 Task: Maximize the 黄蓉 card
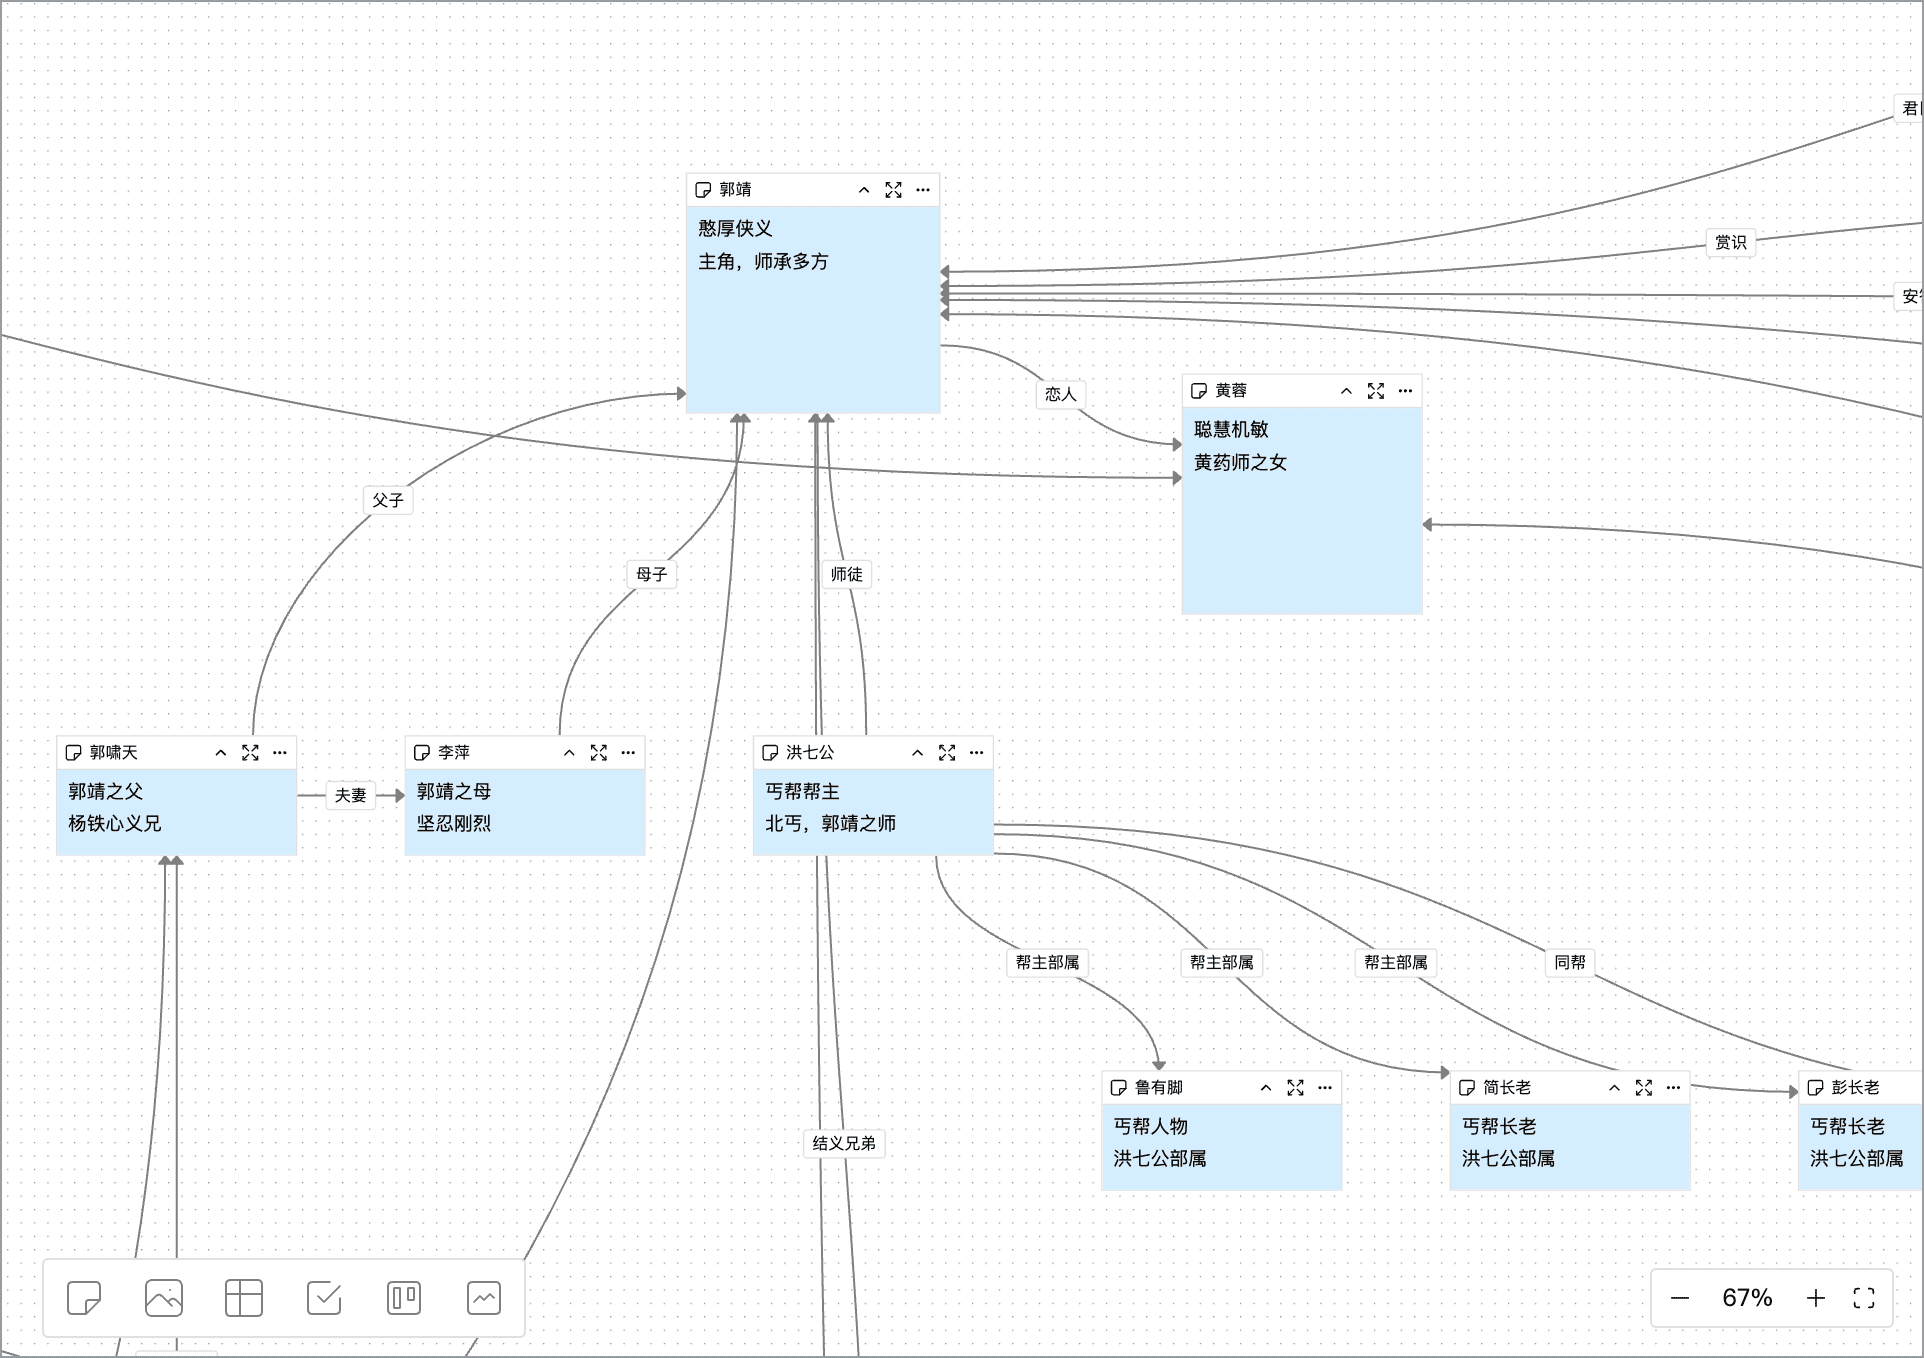pyautogui.click(x=1376, y=391)
